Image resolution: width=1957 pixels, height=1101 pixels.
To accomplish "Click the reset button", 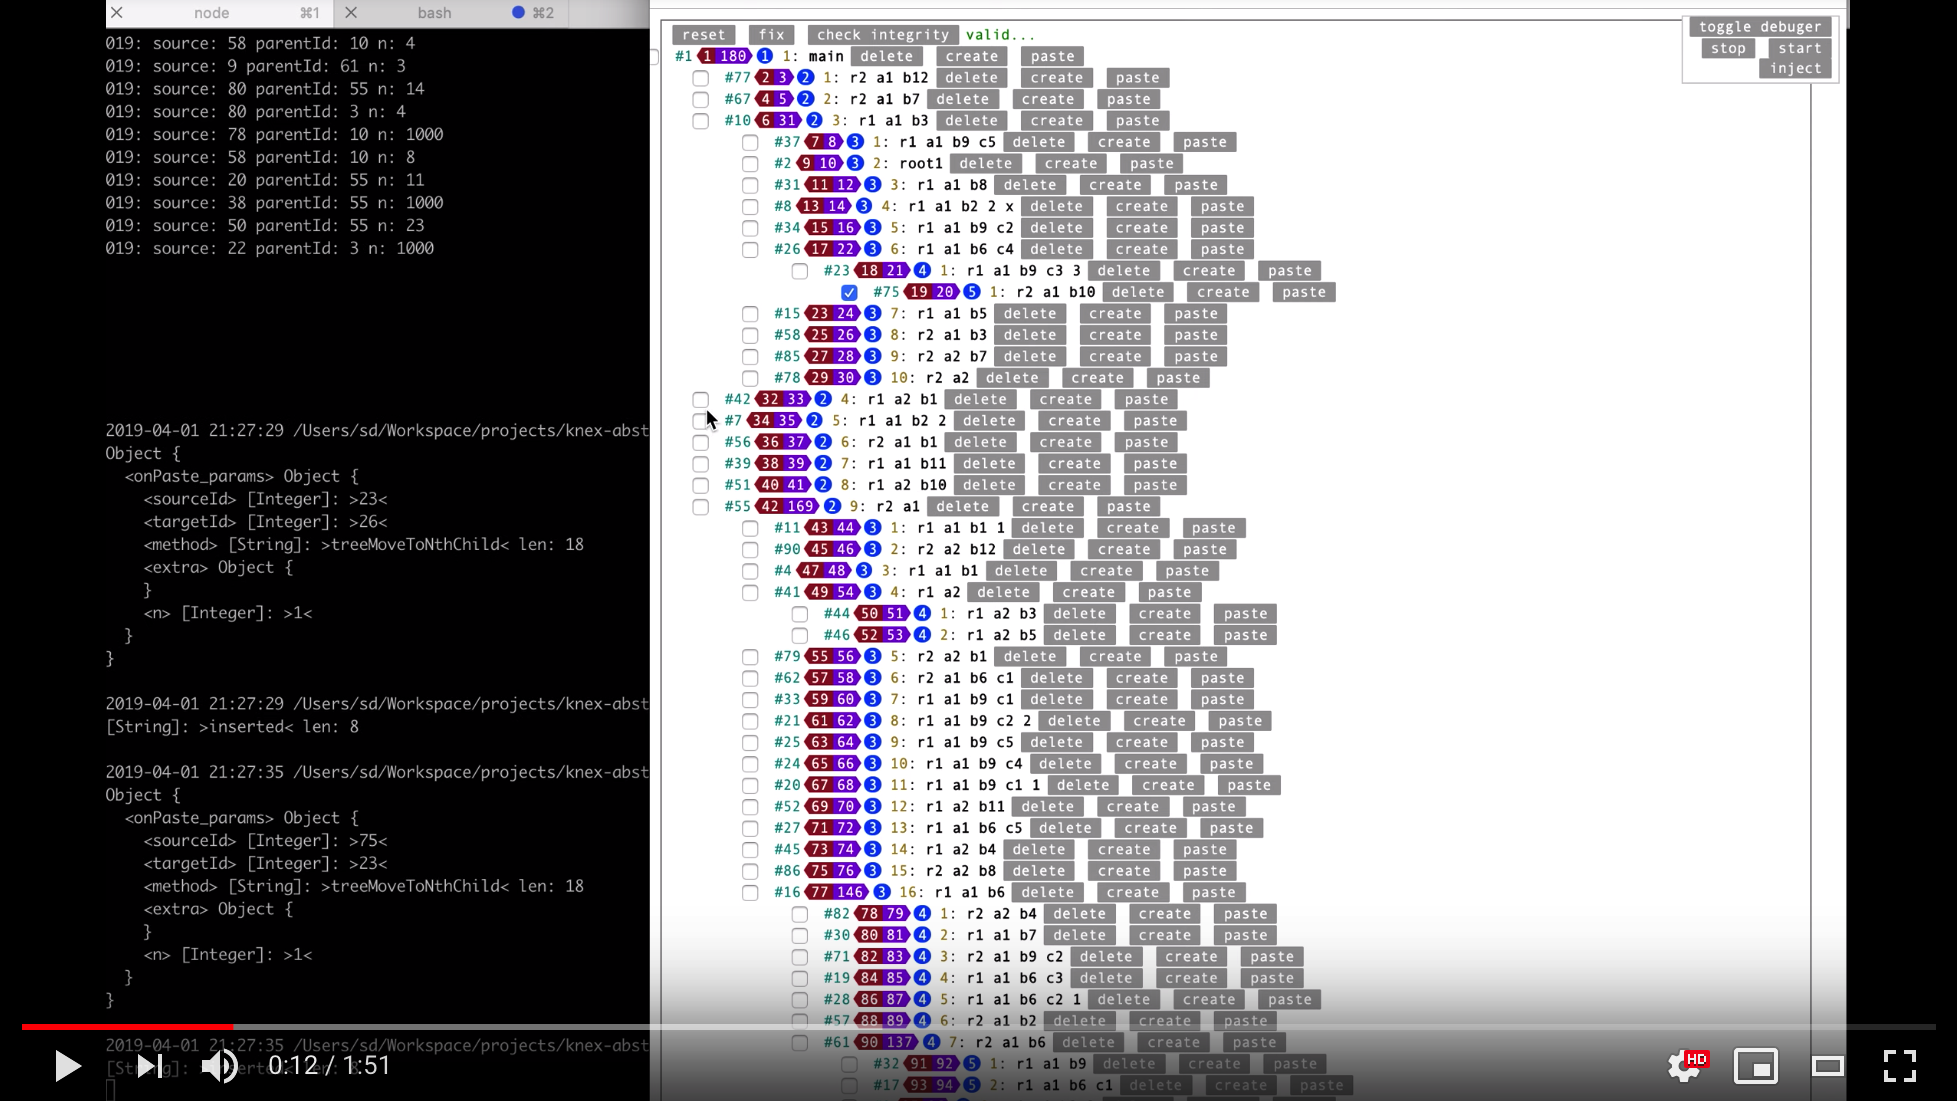I will pos(703,35).
